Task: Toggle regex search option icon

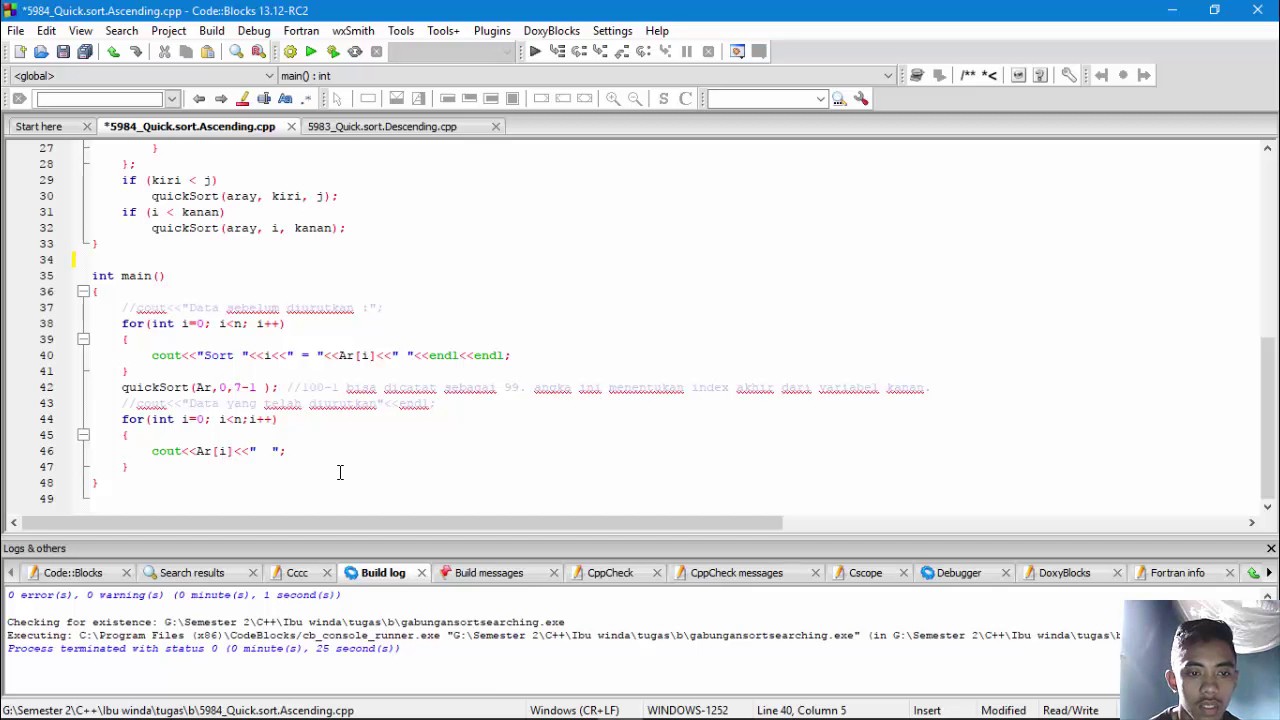Action: pos(307,98)
